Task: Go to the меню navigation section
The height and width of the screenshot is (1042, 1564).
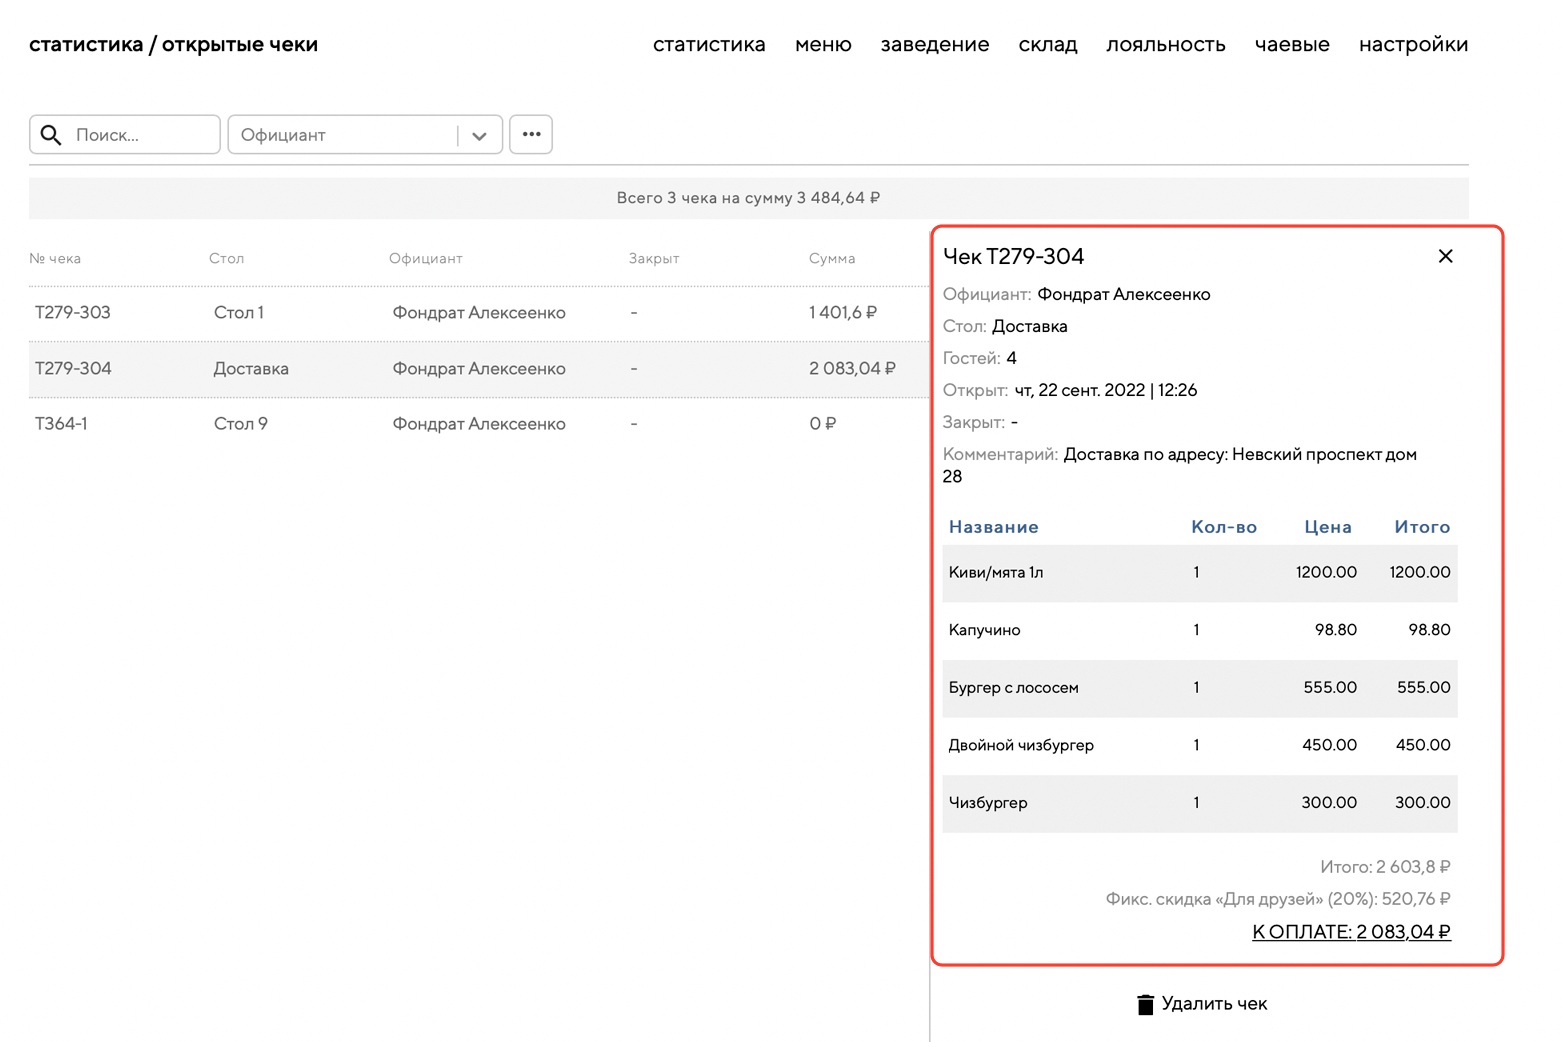Action: coord(822,45)
